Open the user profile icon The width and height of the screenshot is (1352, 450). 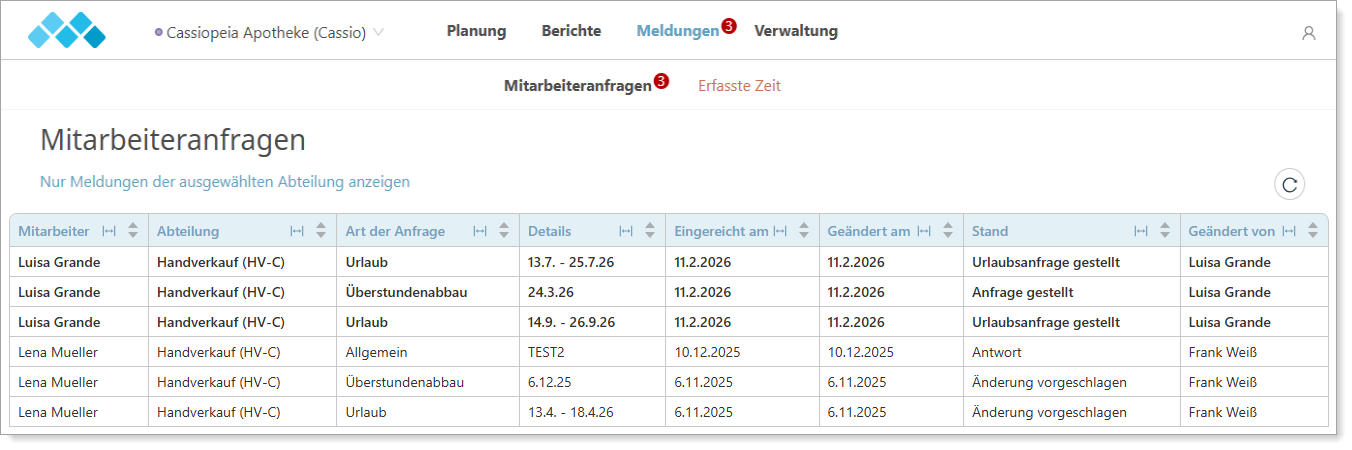pos(1308,33)
